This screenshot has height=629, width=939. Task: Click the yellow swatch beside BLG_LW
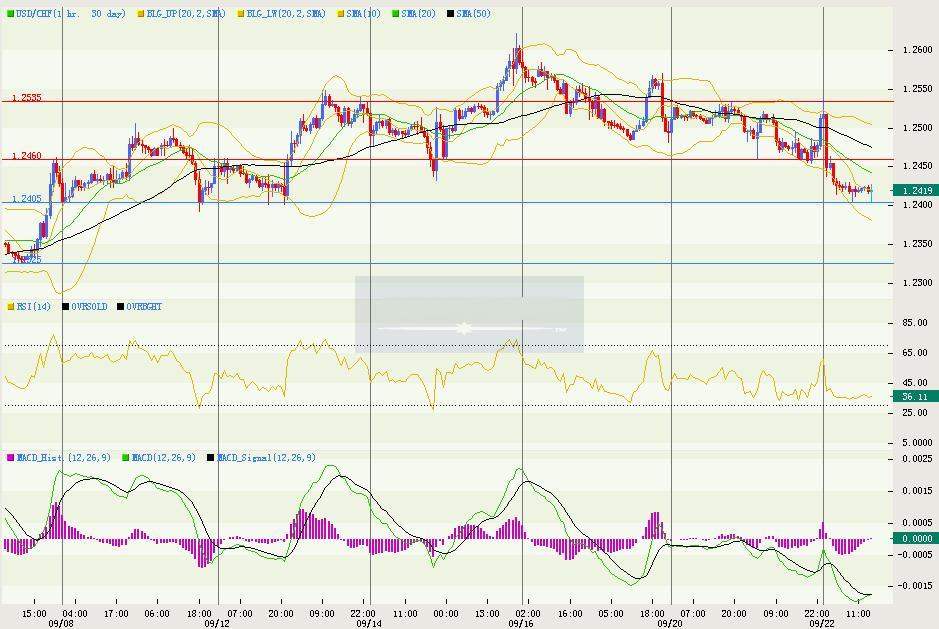pos(241,13)
